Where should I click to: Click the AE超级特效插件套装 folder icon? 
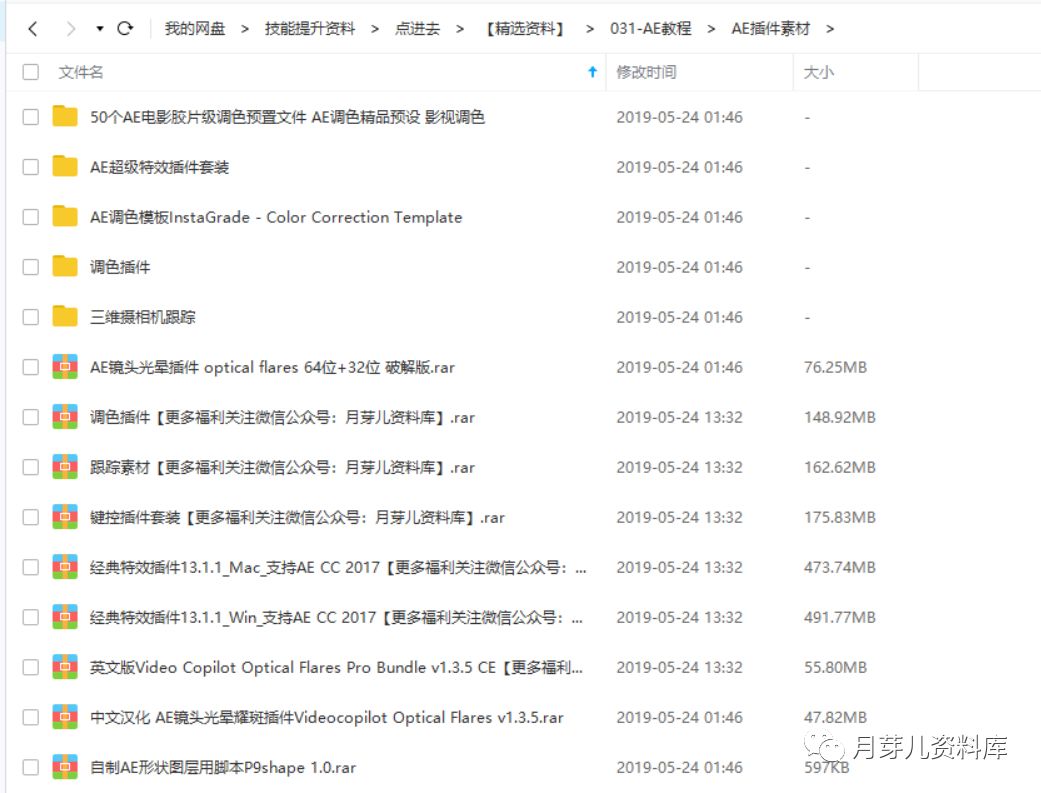point(66,167)
